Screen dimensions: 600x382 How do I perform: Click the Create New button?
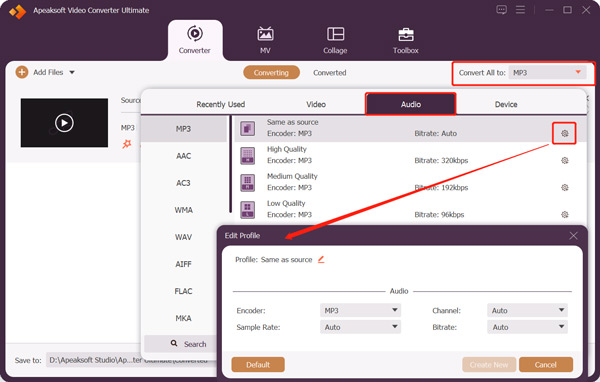(x=489, y=364)
